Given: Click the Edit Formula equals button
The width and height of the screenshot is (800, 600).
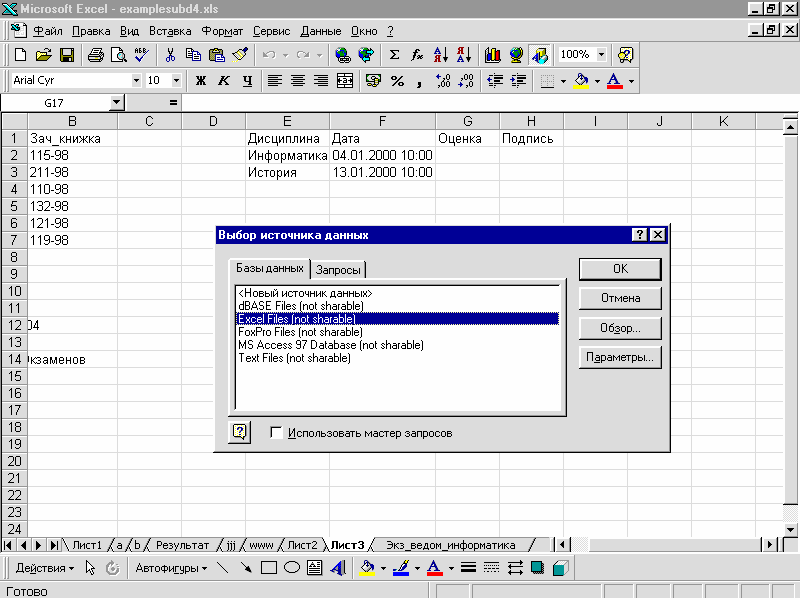Looking at the screenshot, I should pos(173,103).
